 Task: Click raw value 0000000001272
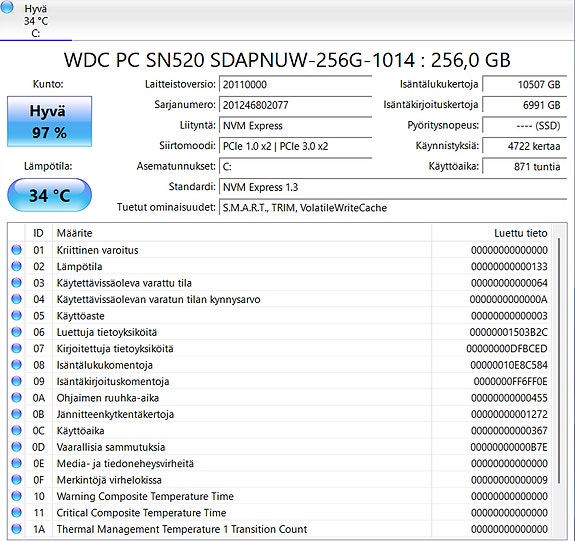point(509,414)
